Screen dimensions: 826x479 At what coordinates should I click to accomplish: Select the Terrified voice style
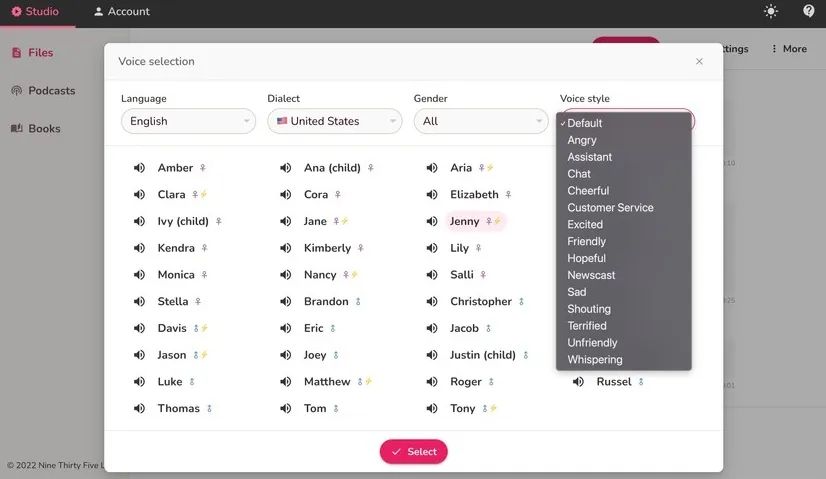(x=624, y=326)
